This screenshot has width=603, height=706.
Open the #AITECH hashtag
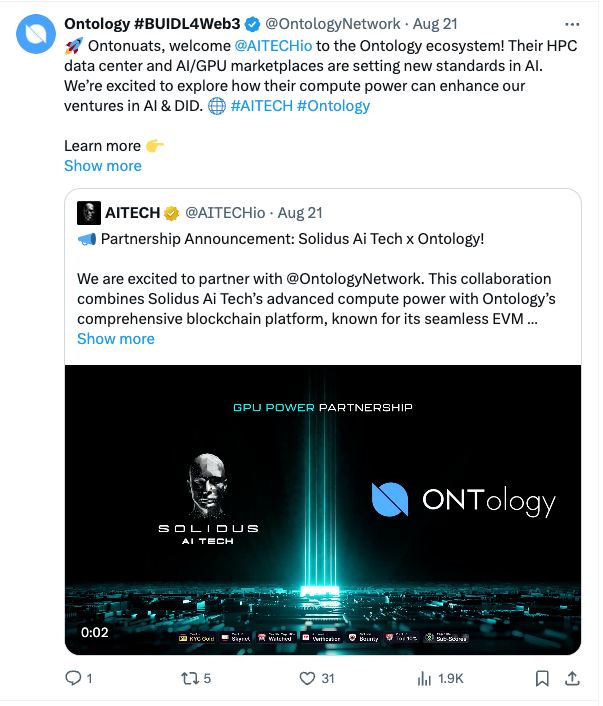point(263,107)
